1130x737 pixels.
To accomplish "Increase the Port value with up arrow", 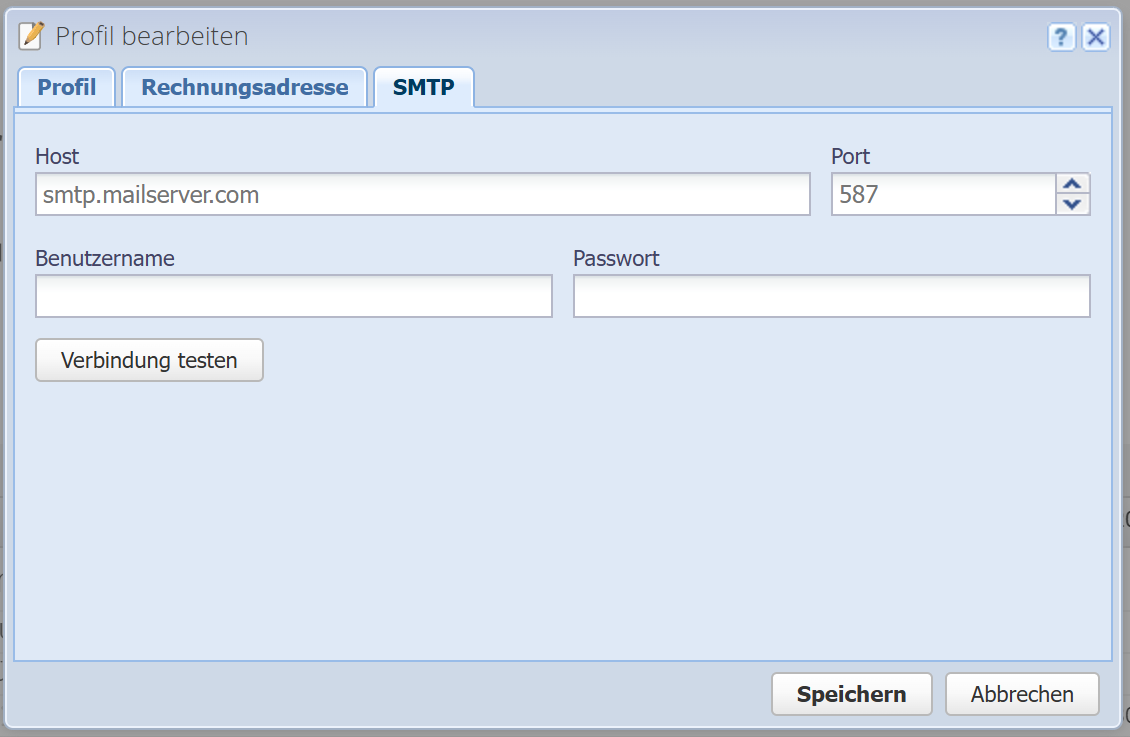I will point(1073,184).
